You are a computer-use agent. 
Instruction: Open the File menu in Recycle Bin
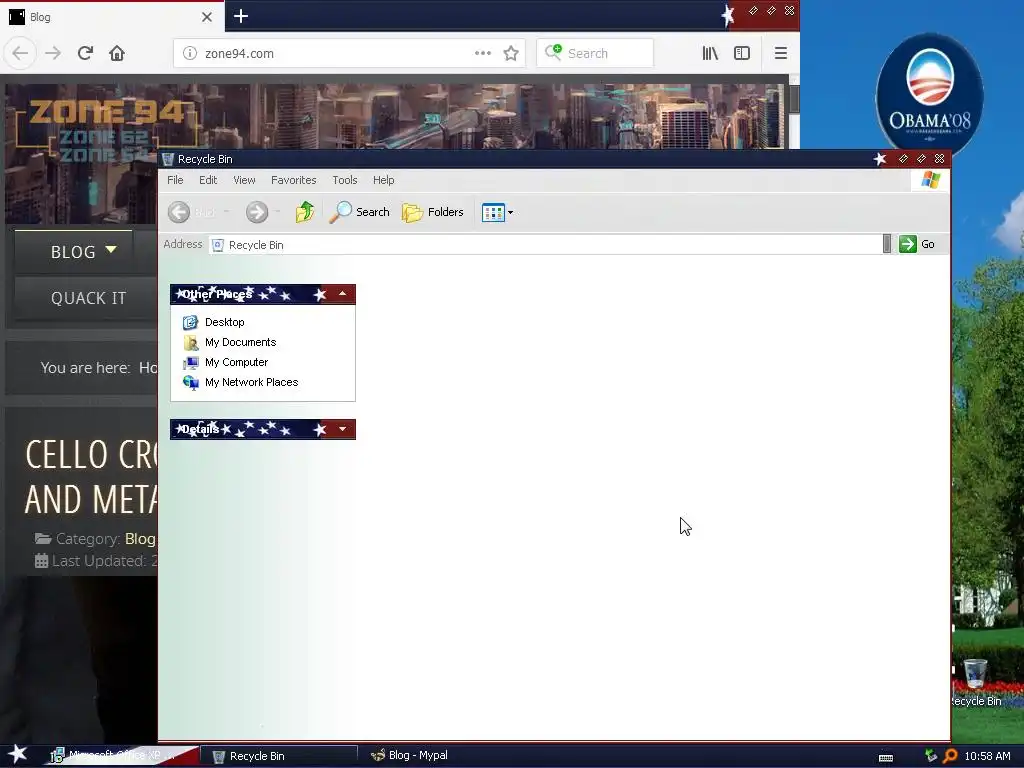(x=175, y=180)
